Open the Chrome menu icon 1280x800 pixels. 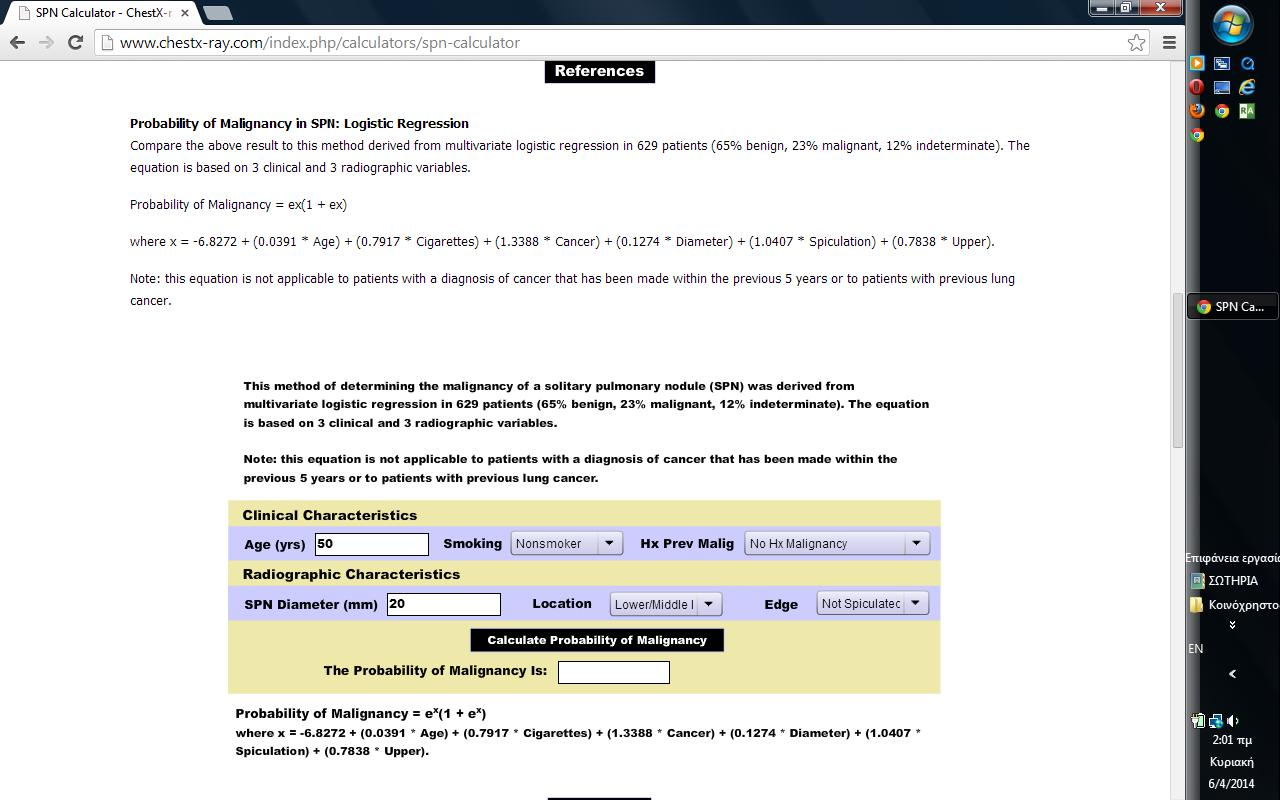tap(1169, 42)
